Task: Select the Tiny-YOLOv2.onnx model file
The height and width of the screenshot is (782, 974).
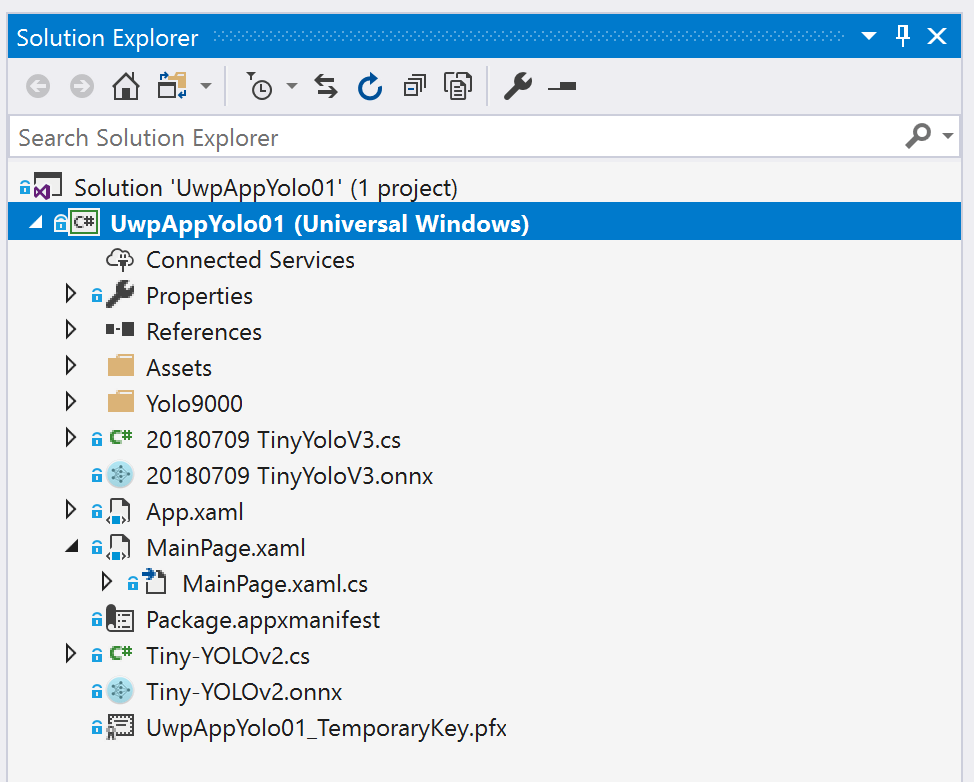Action: (244, 692)
